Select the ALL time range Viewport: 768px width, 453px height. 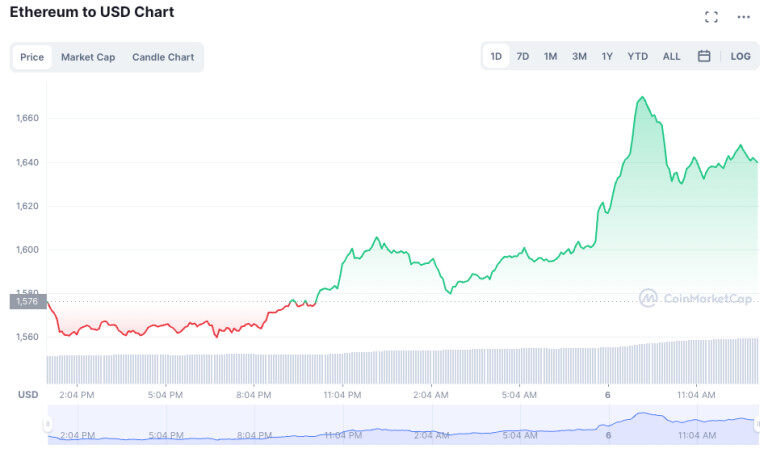(x=671, y=56)
